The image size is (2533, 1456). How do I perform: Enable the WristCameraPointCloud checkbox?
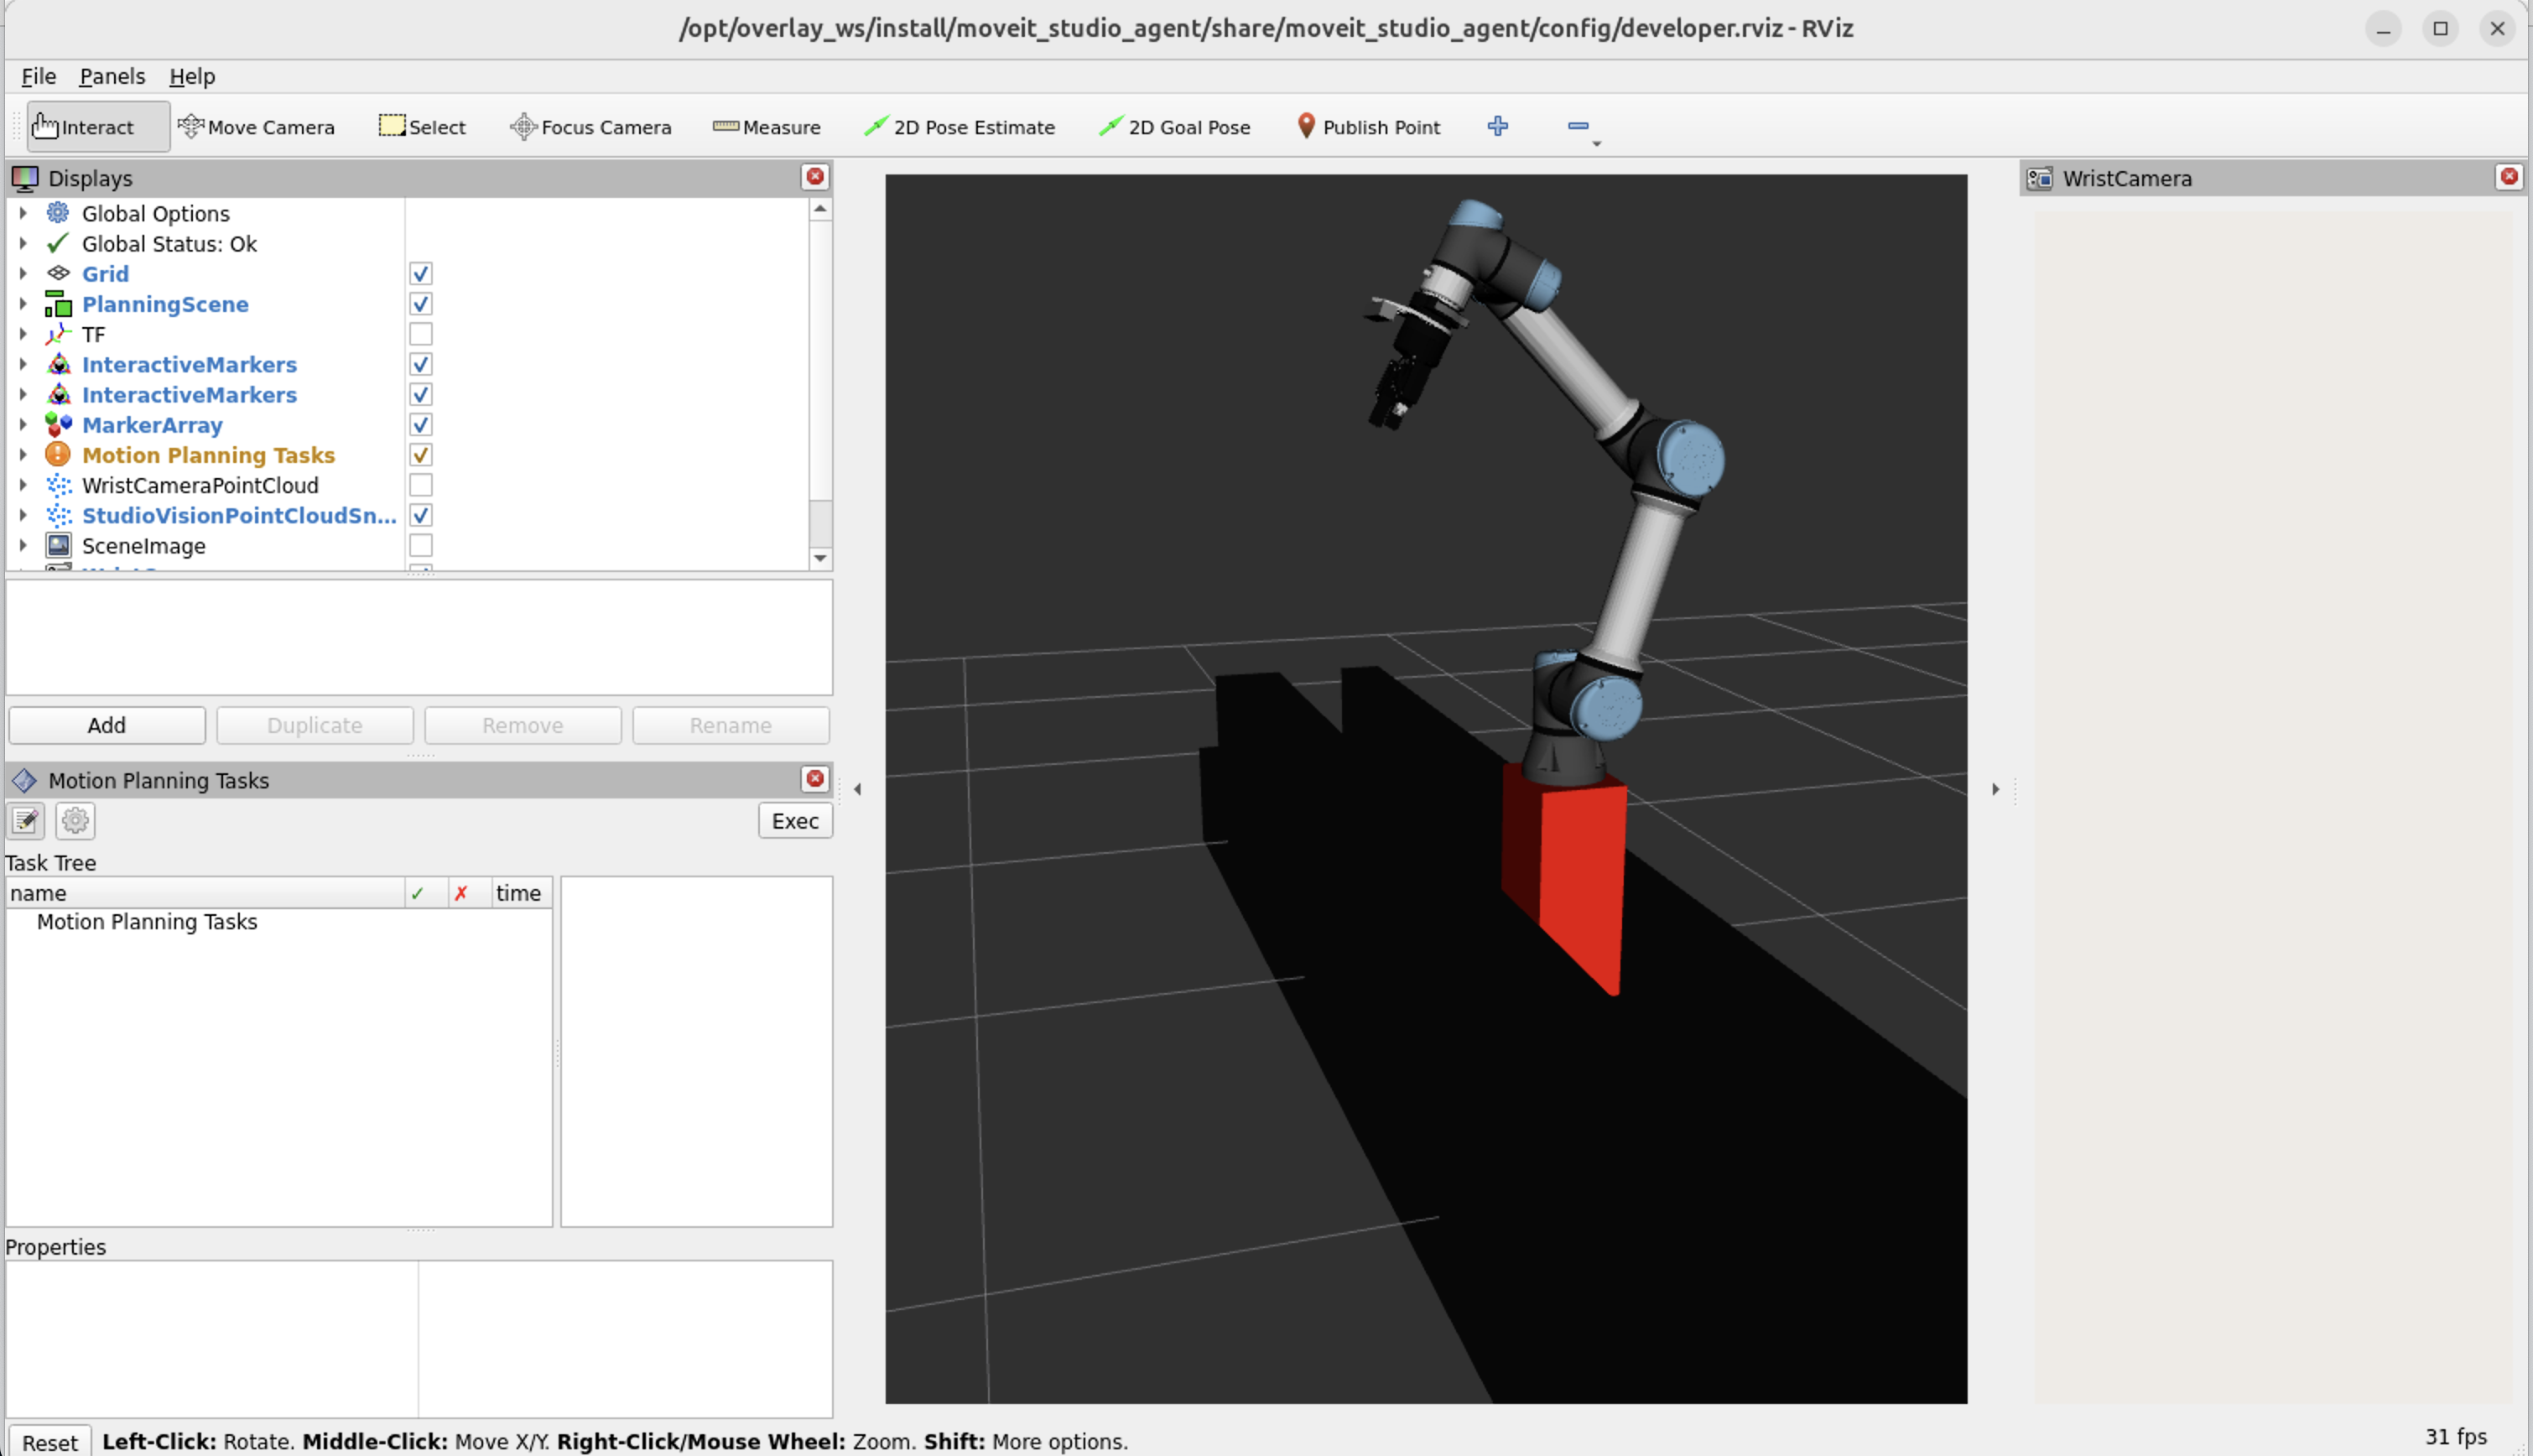click(x=421, y=485)
